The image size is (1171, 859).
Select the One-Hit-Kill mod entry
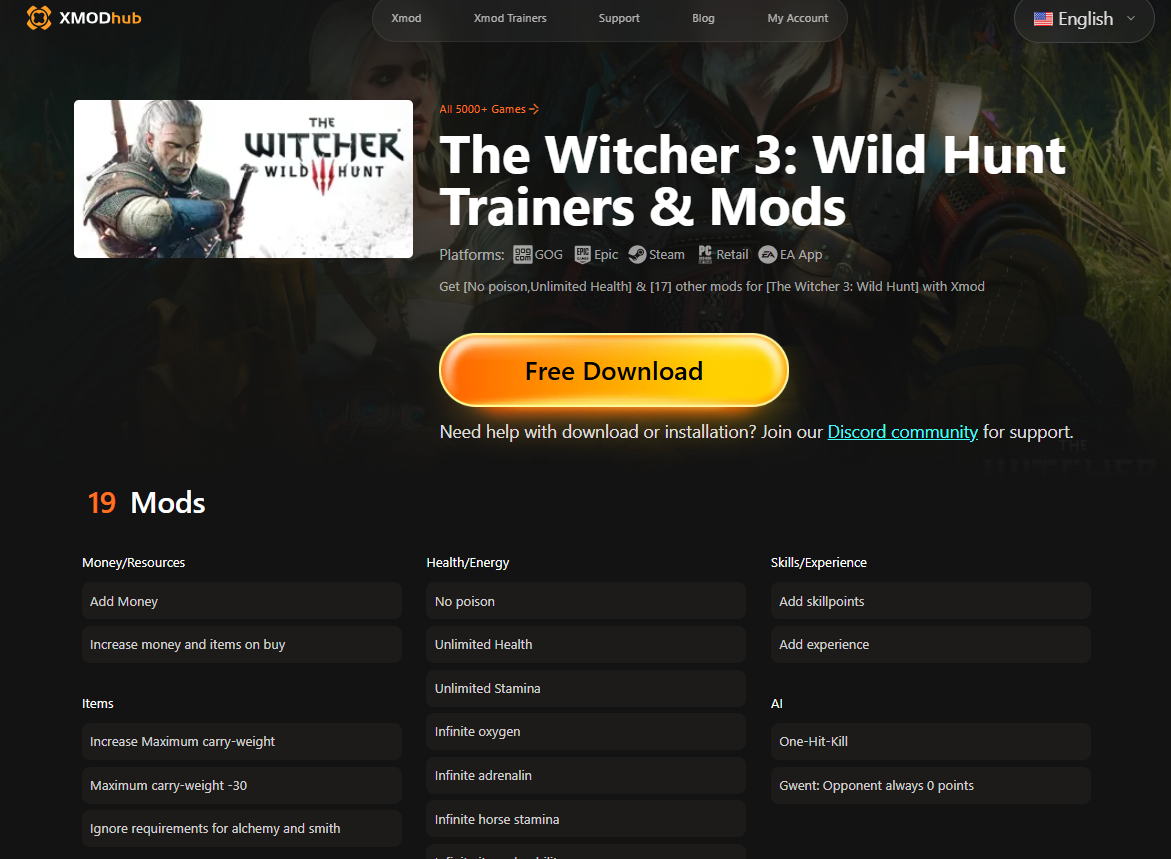pyautogui.click(x=931, y=742)
